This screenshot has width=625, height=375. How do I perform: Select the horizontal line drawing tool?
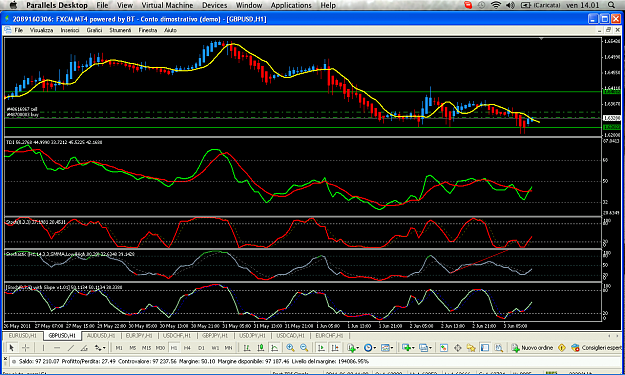[57, 348]
